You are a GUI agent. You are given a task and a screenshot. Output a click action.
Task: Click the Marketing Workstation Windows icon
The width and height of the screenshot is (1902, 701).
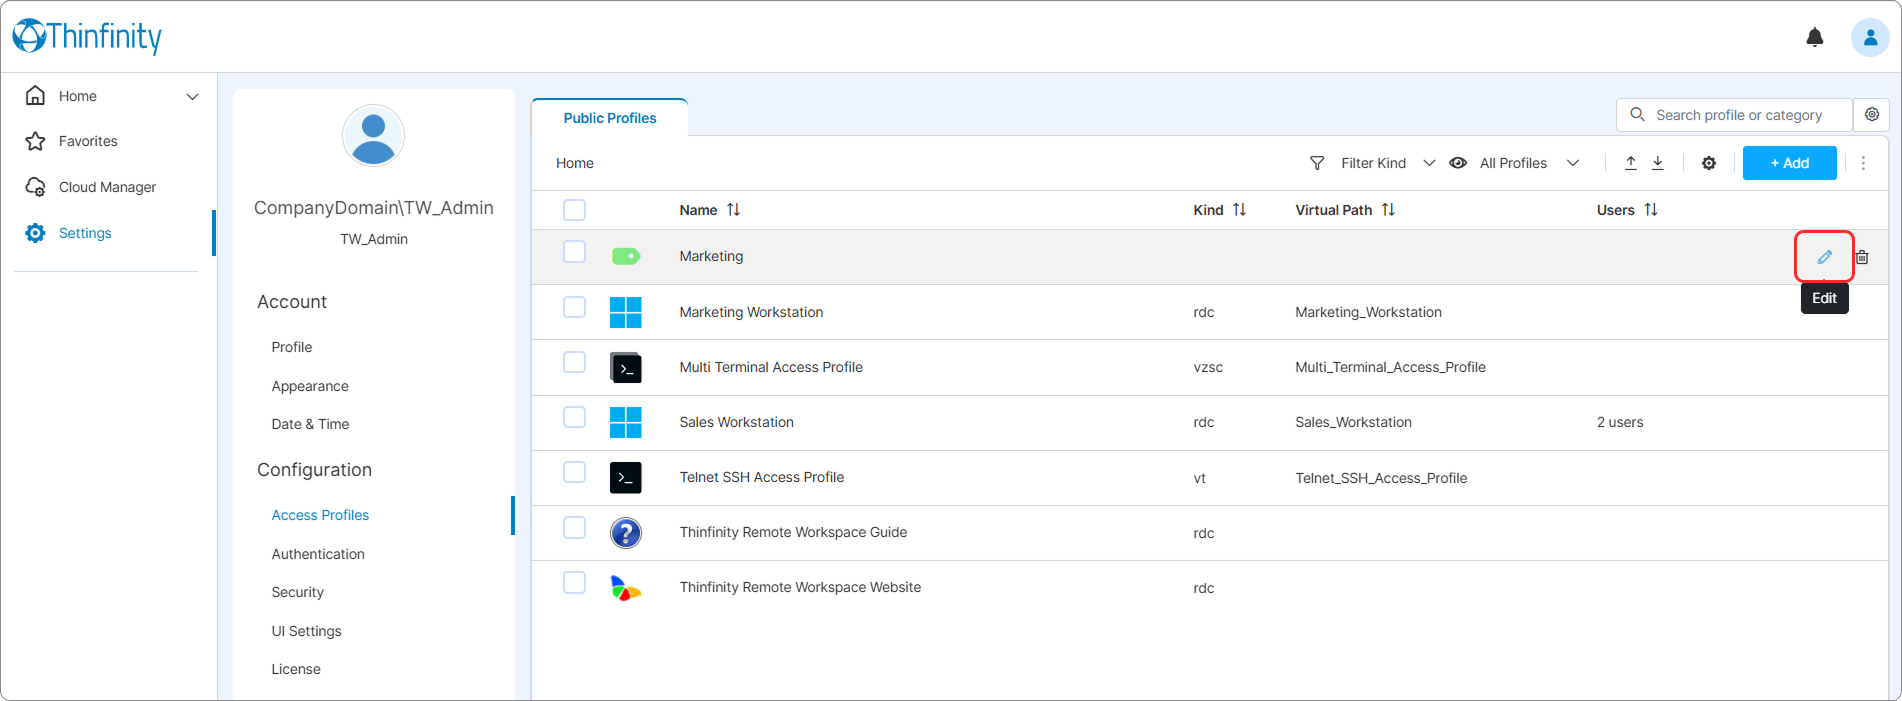625,312
